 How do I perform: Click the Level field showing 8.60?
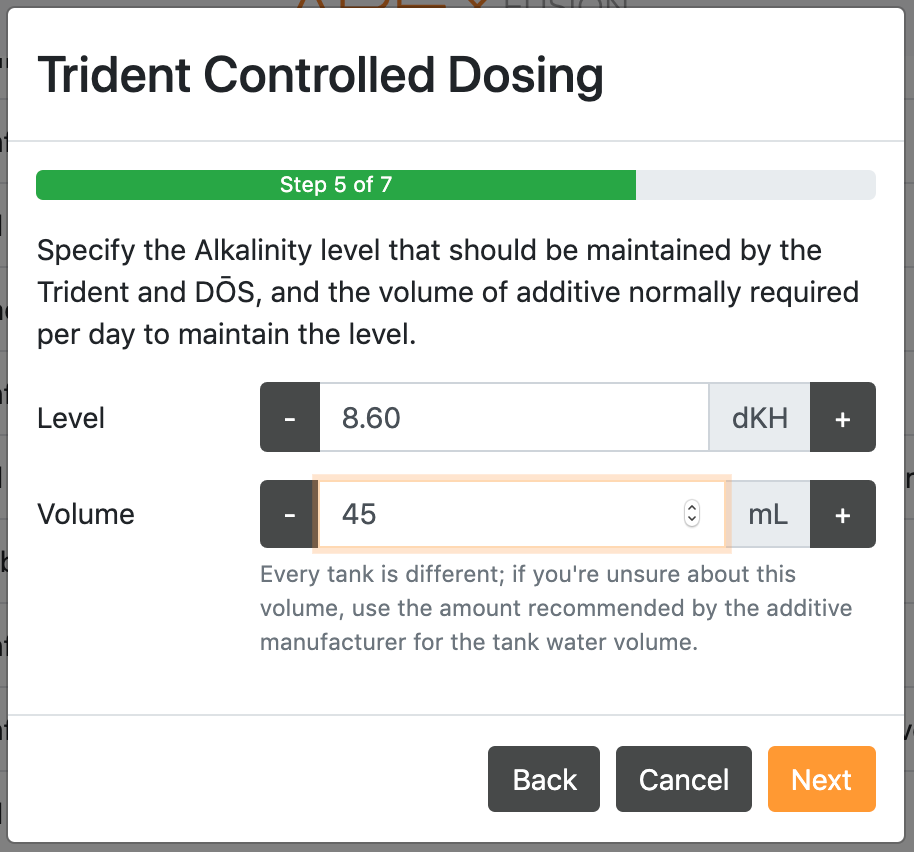coord(514,417)
